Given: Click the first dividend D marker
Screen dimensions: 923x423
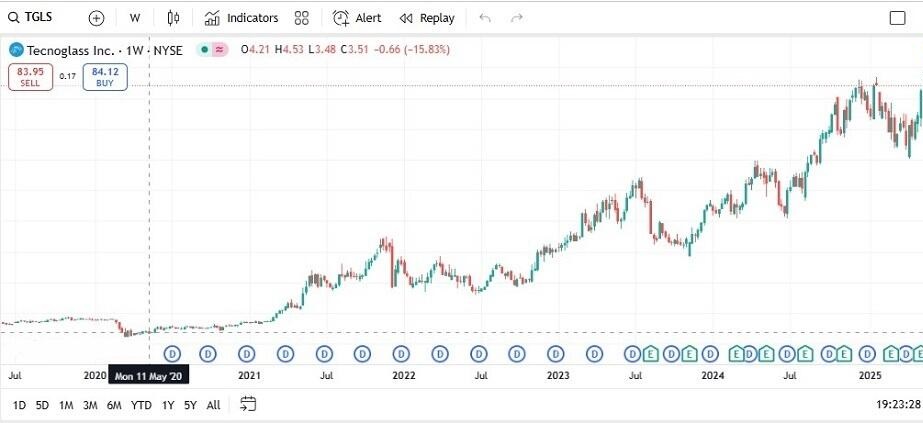Looking at the screenshot, I should (x=171, y=353).
